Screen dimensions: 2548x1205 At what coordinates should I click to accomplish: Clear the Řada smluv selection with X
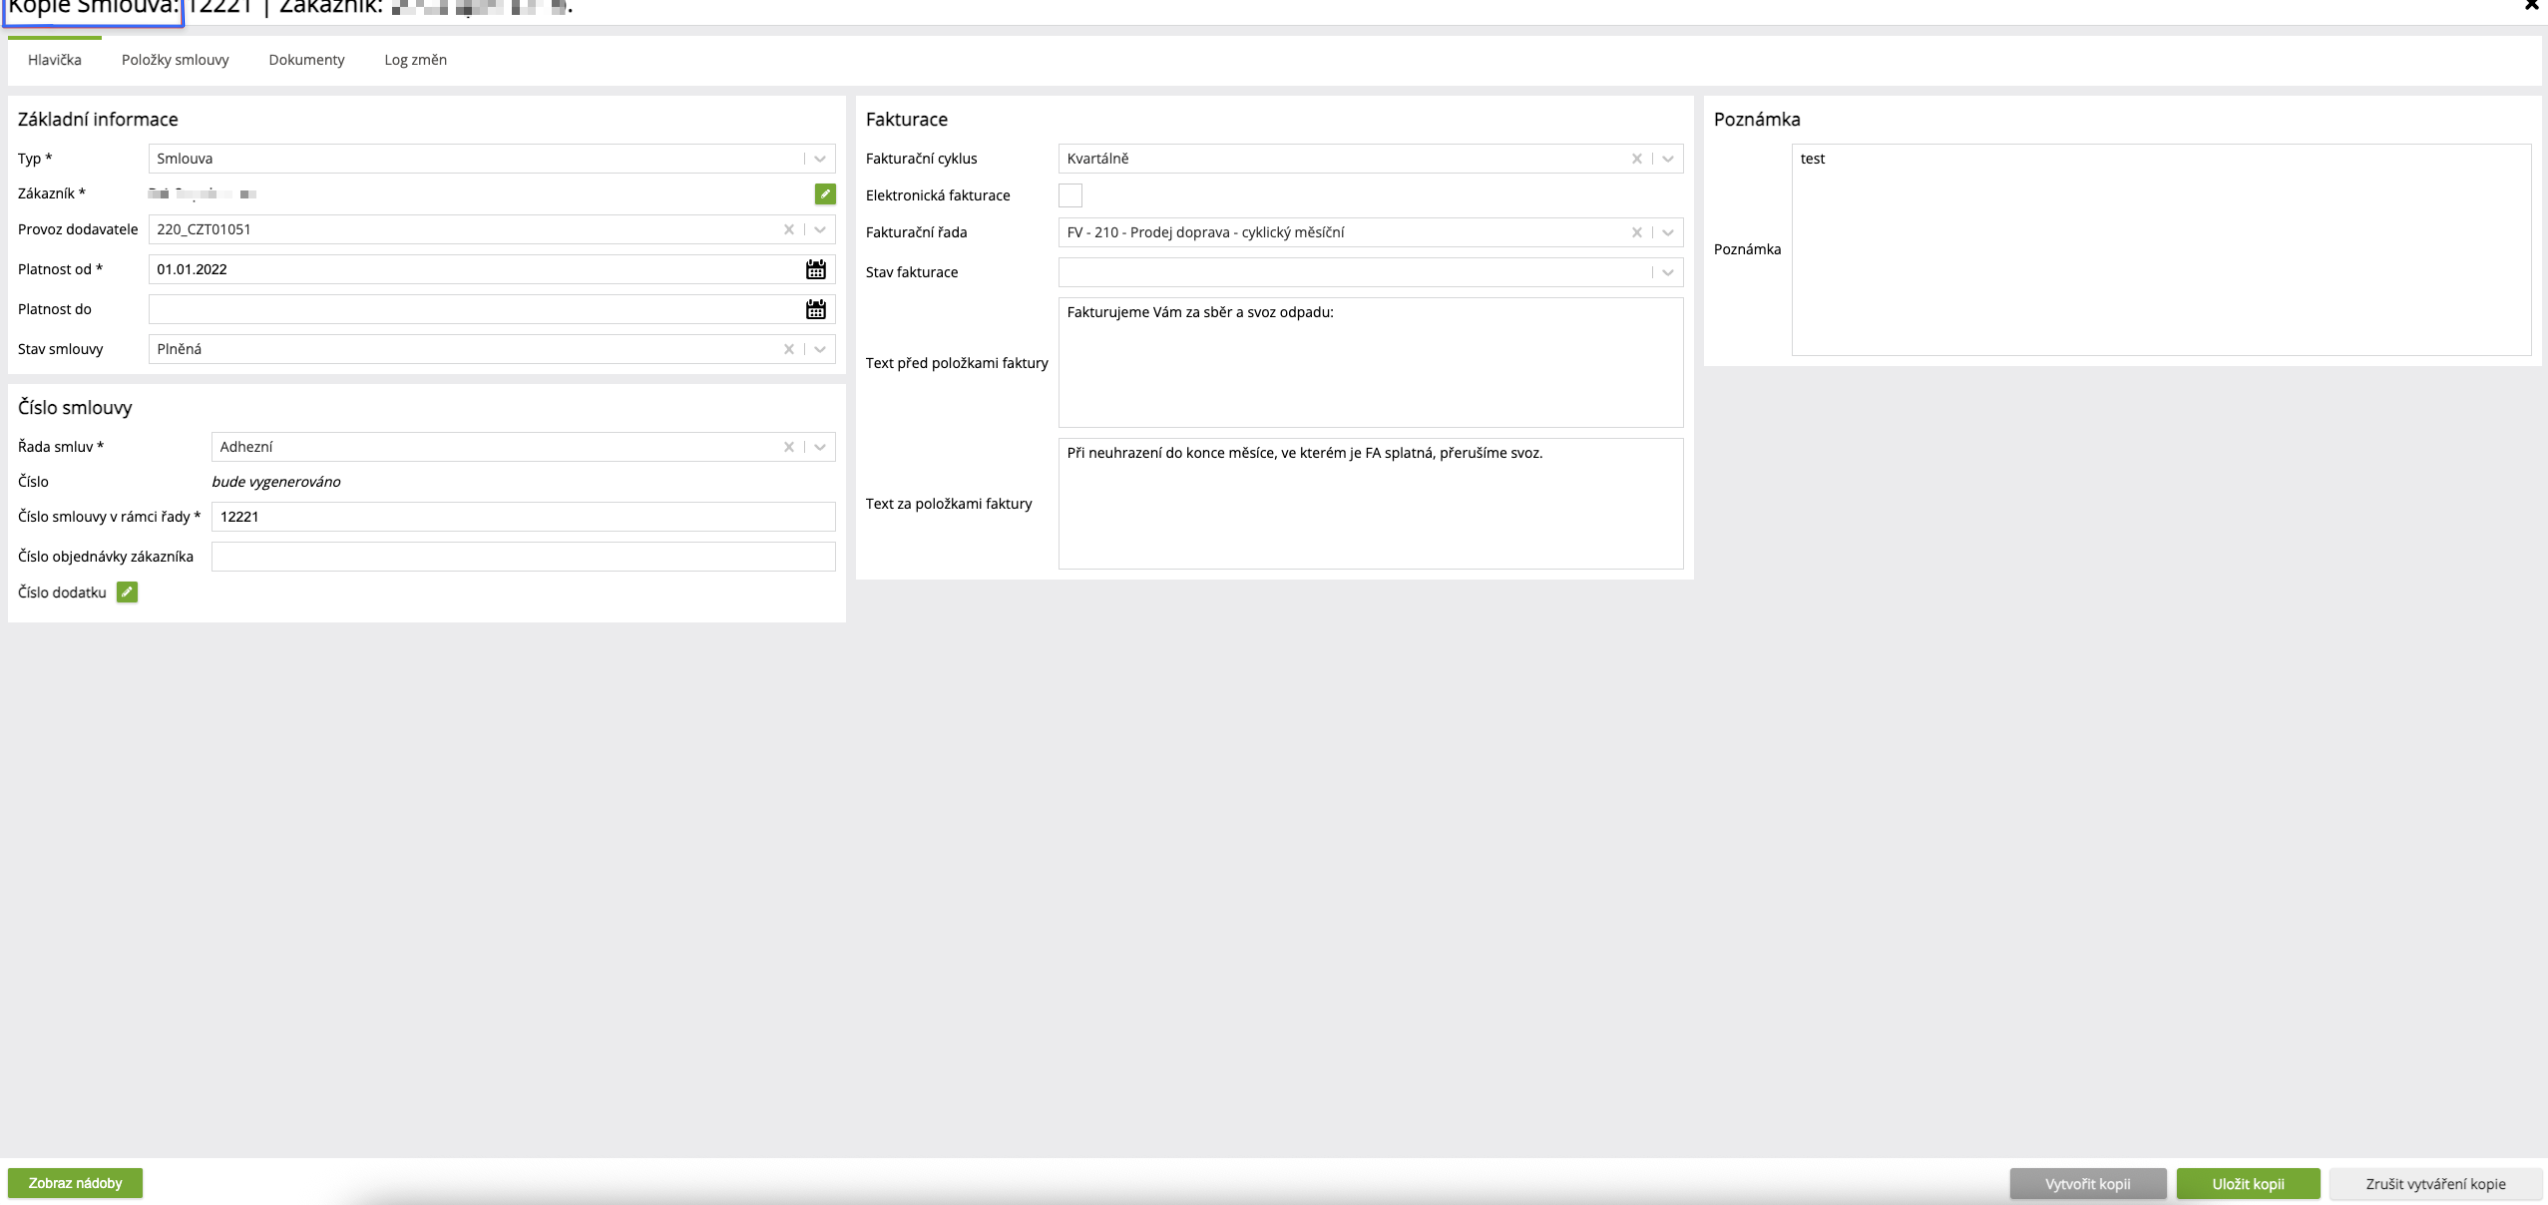(789, 447)
